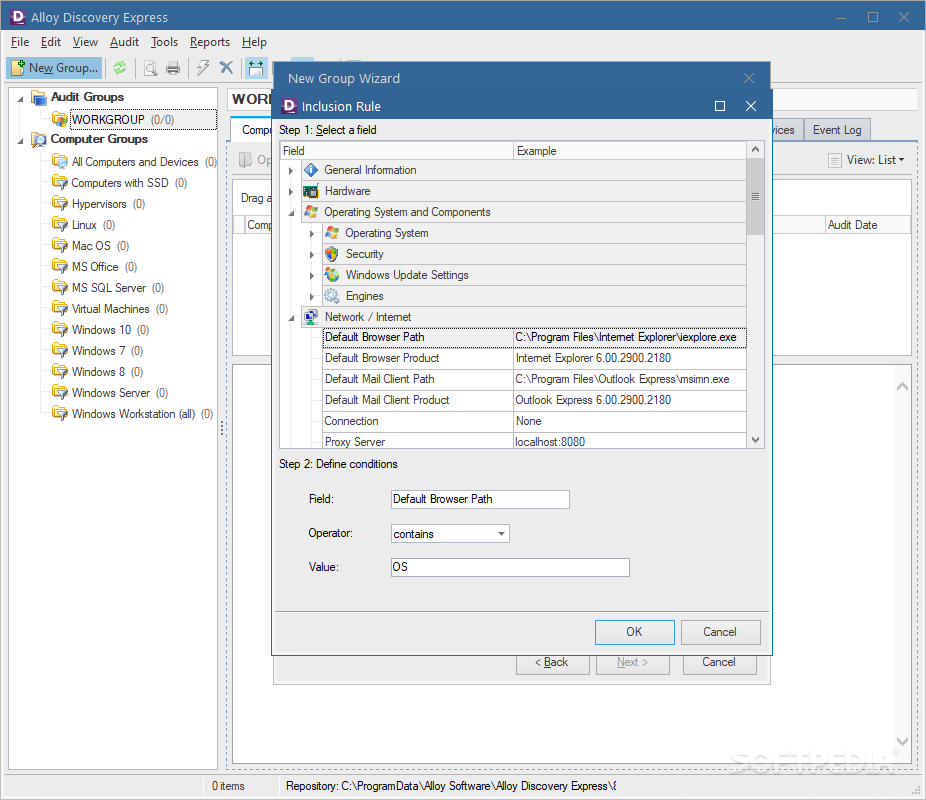Click the field list scrollbar up arrow
Viewport: 926px width, 800px height.
[x=755, y=150]
